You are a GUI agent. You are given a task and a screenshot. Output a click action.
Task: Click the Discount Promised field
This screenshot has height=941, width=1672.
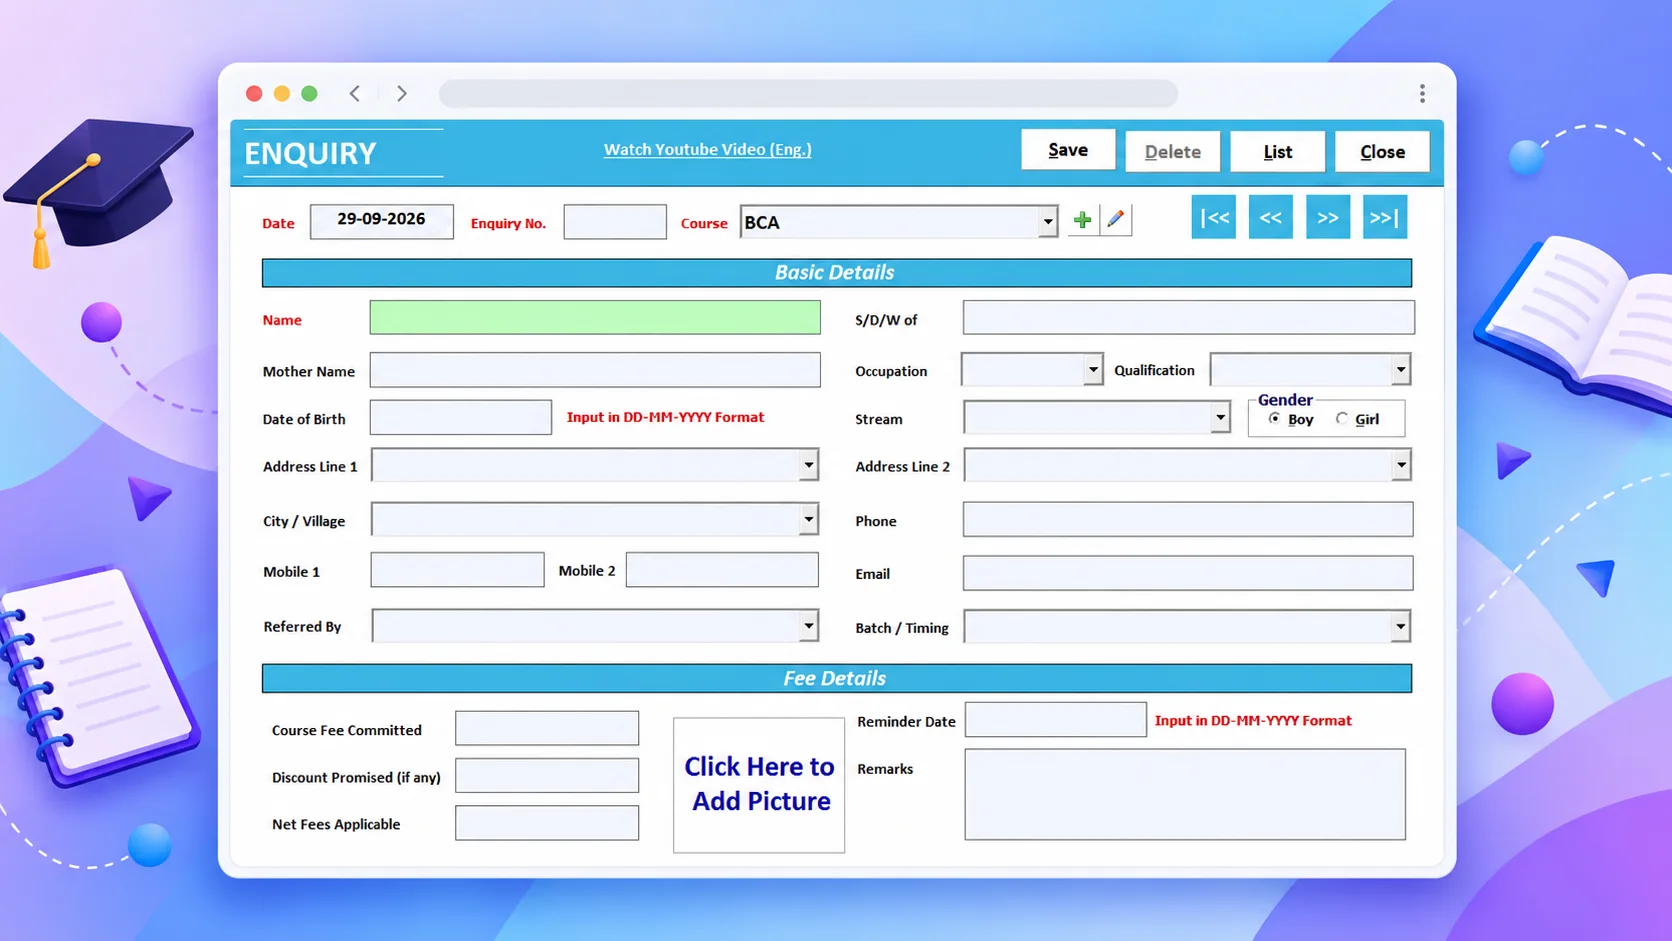pos(547,775)
